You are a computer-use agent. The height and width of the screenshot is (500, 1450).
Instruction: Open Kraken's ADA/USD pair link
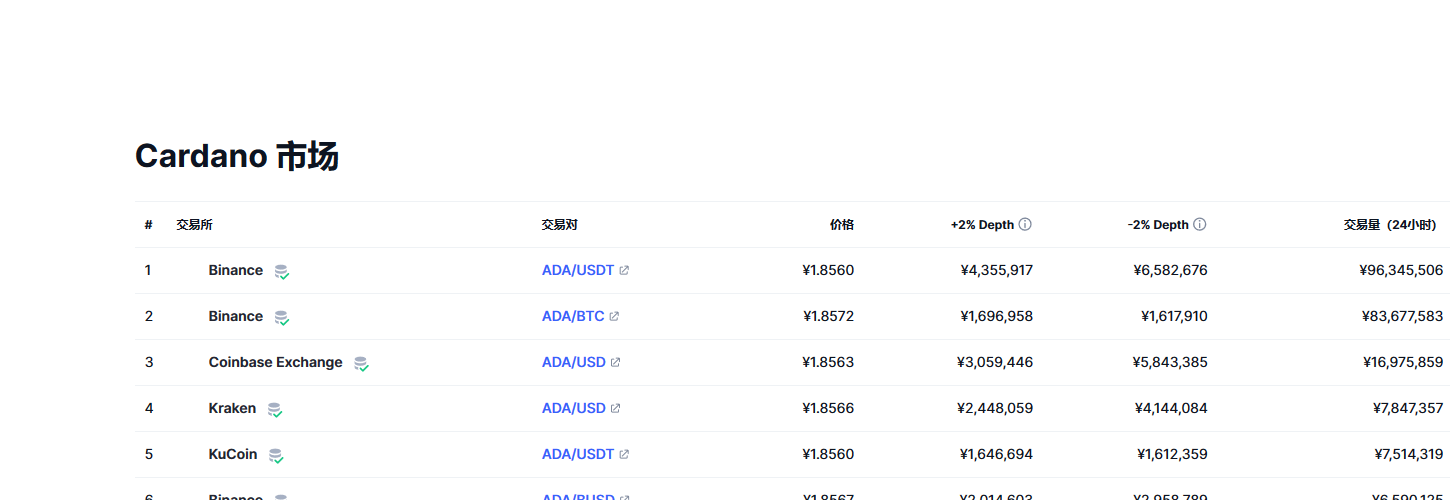[573, 409]
